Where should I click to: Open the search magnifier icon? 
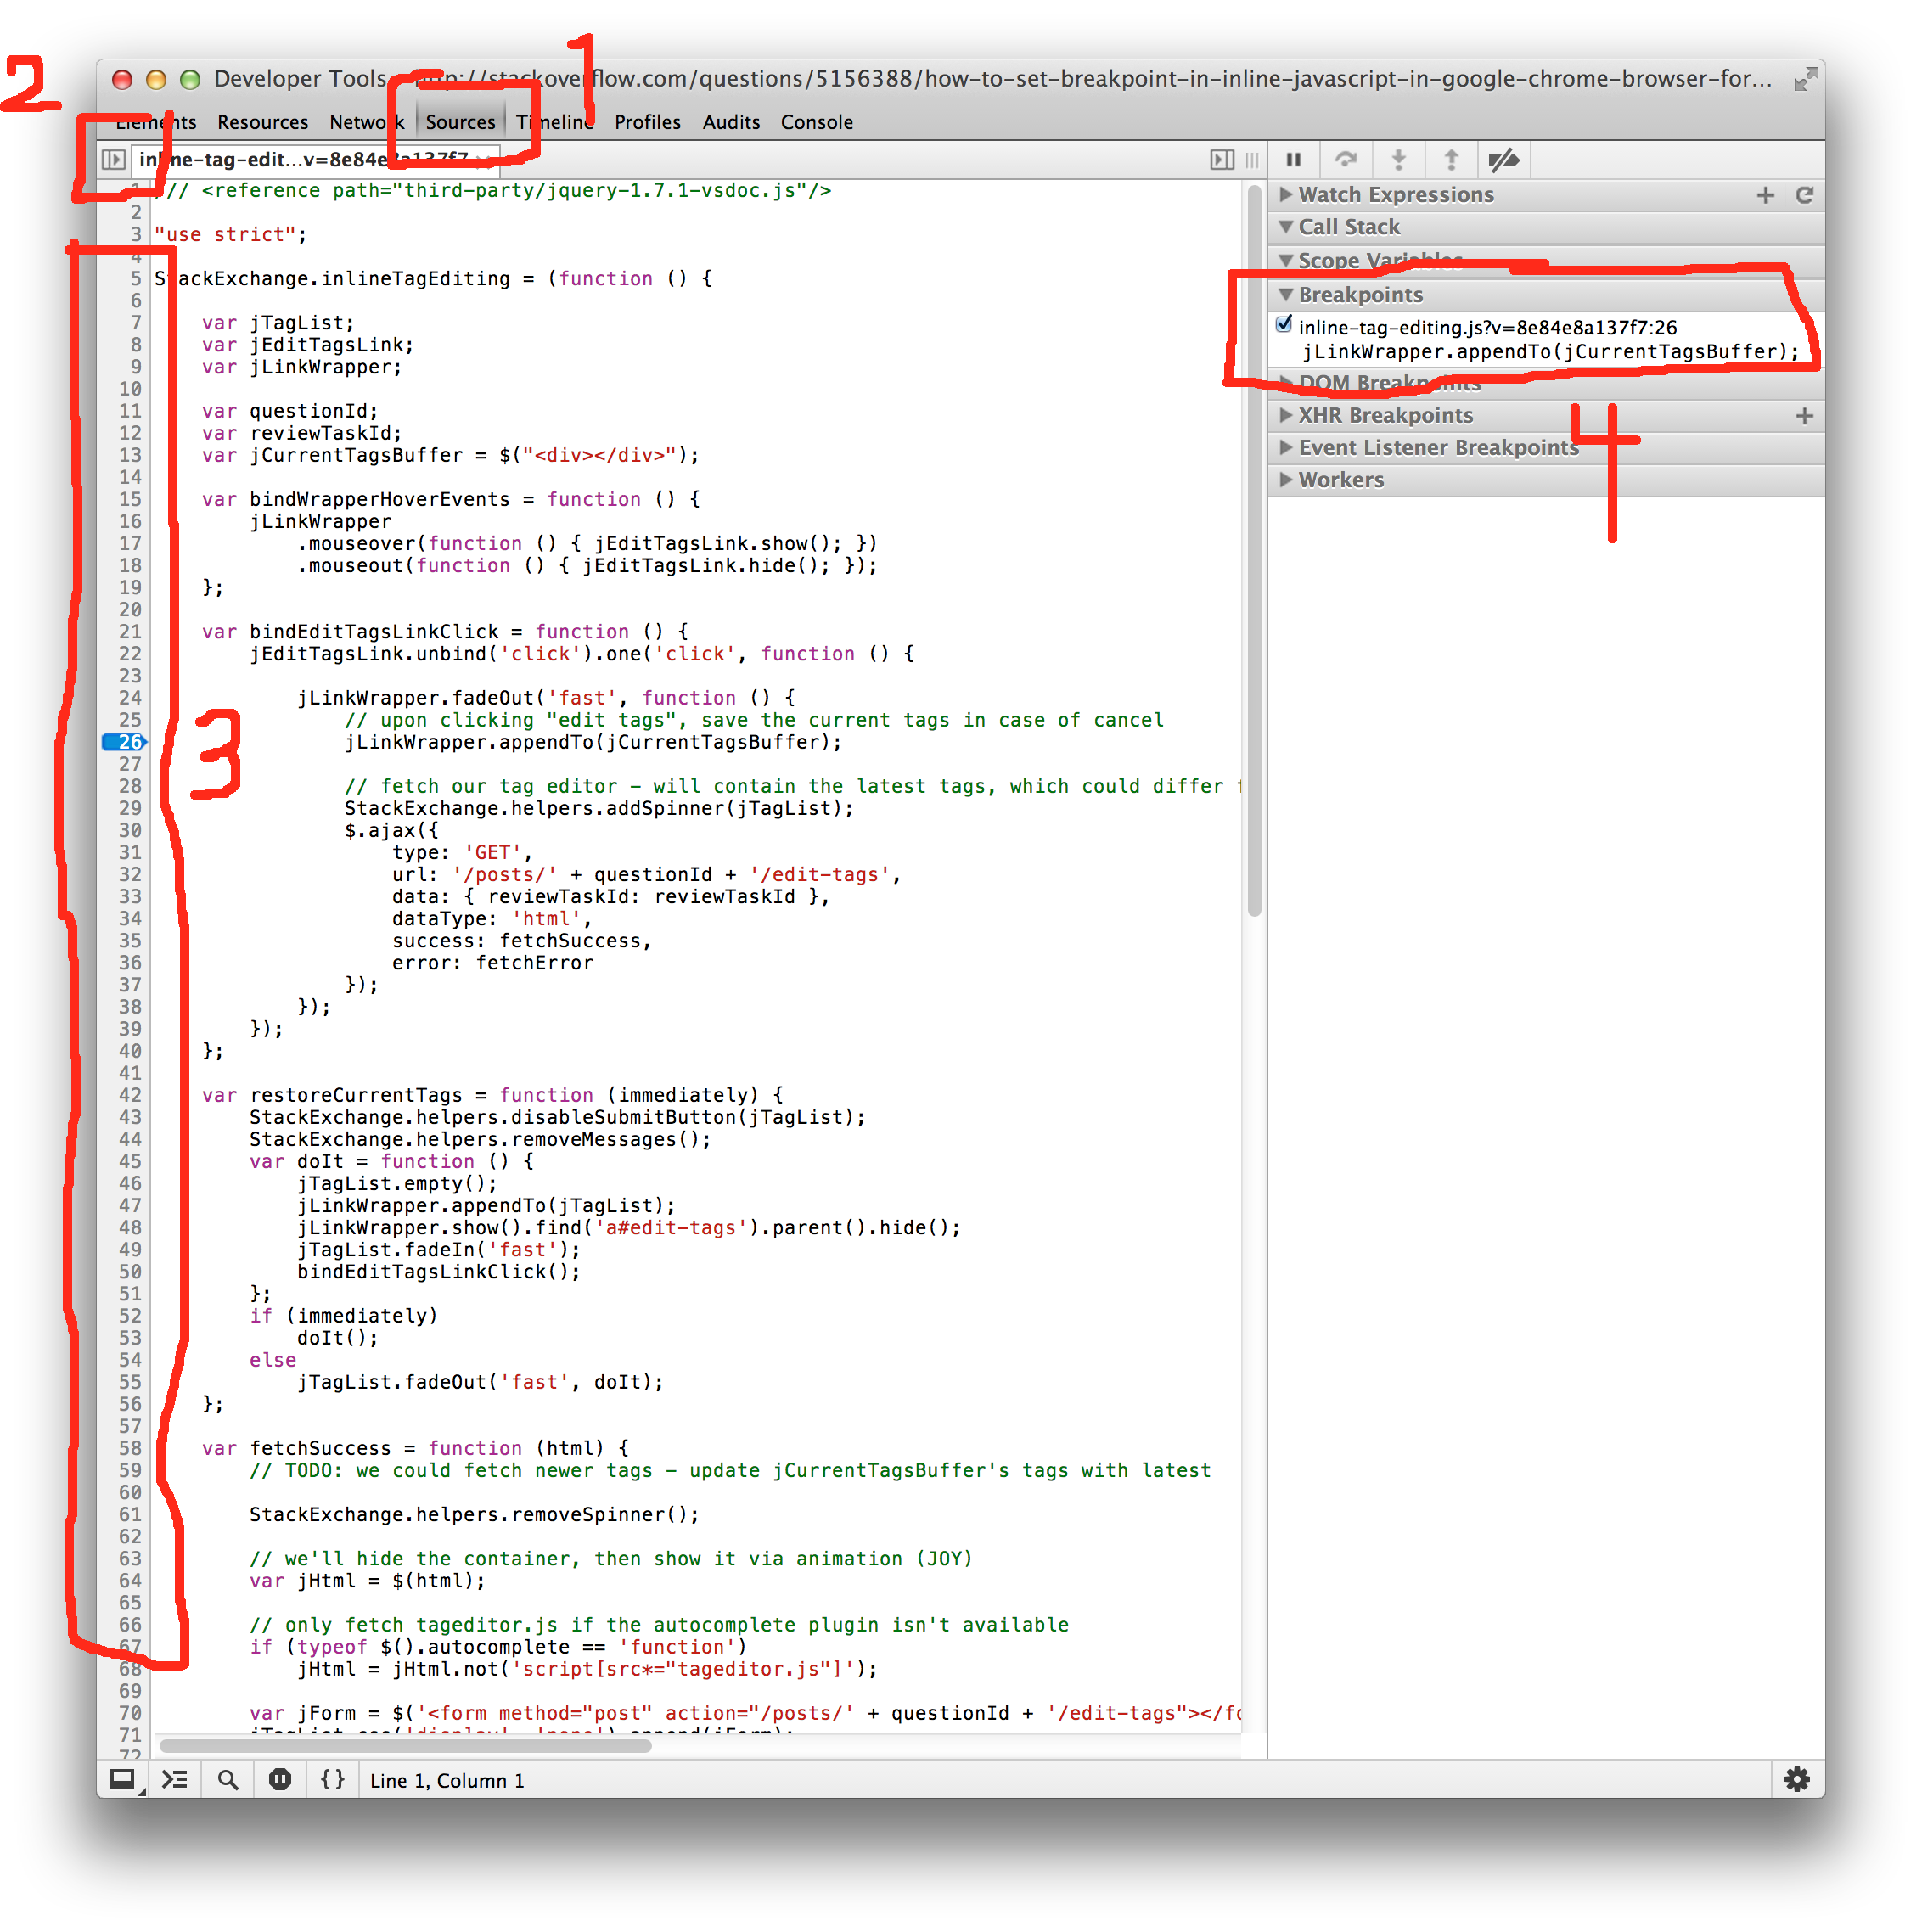pyautogui.click(x=228, y=1780)
